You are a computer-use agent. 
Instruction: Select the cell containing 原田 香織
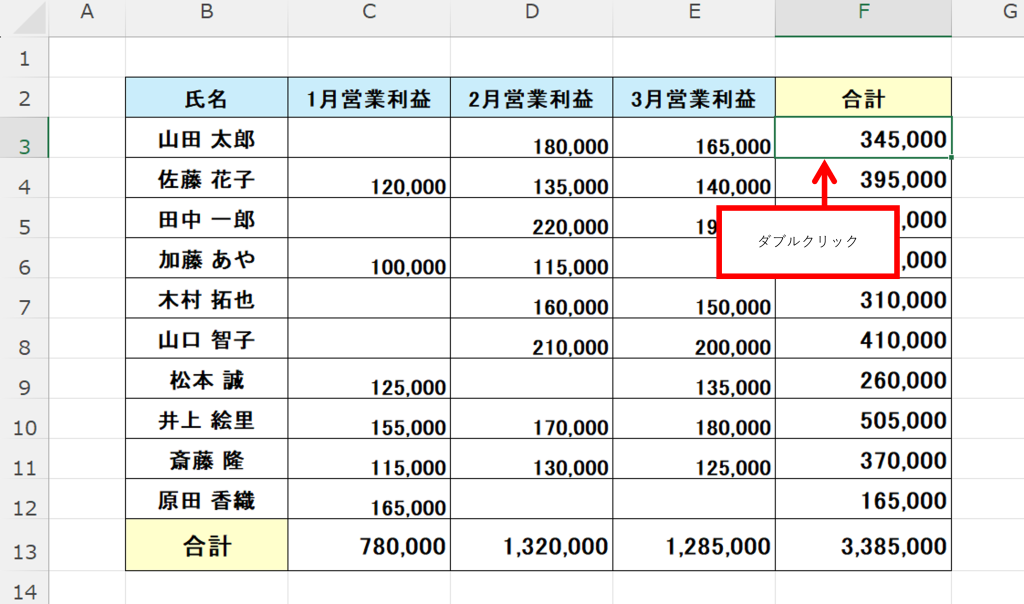206,500
